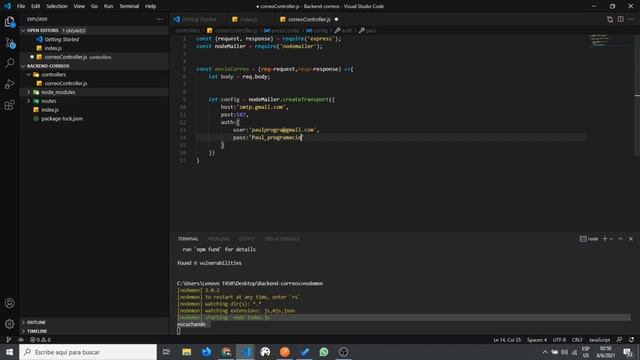Open editor more actions ellipsis

click(x=631, y=19)
